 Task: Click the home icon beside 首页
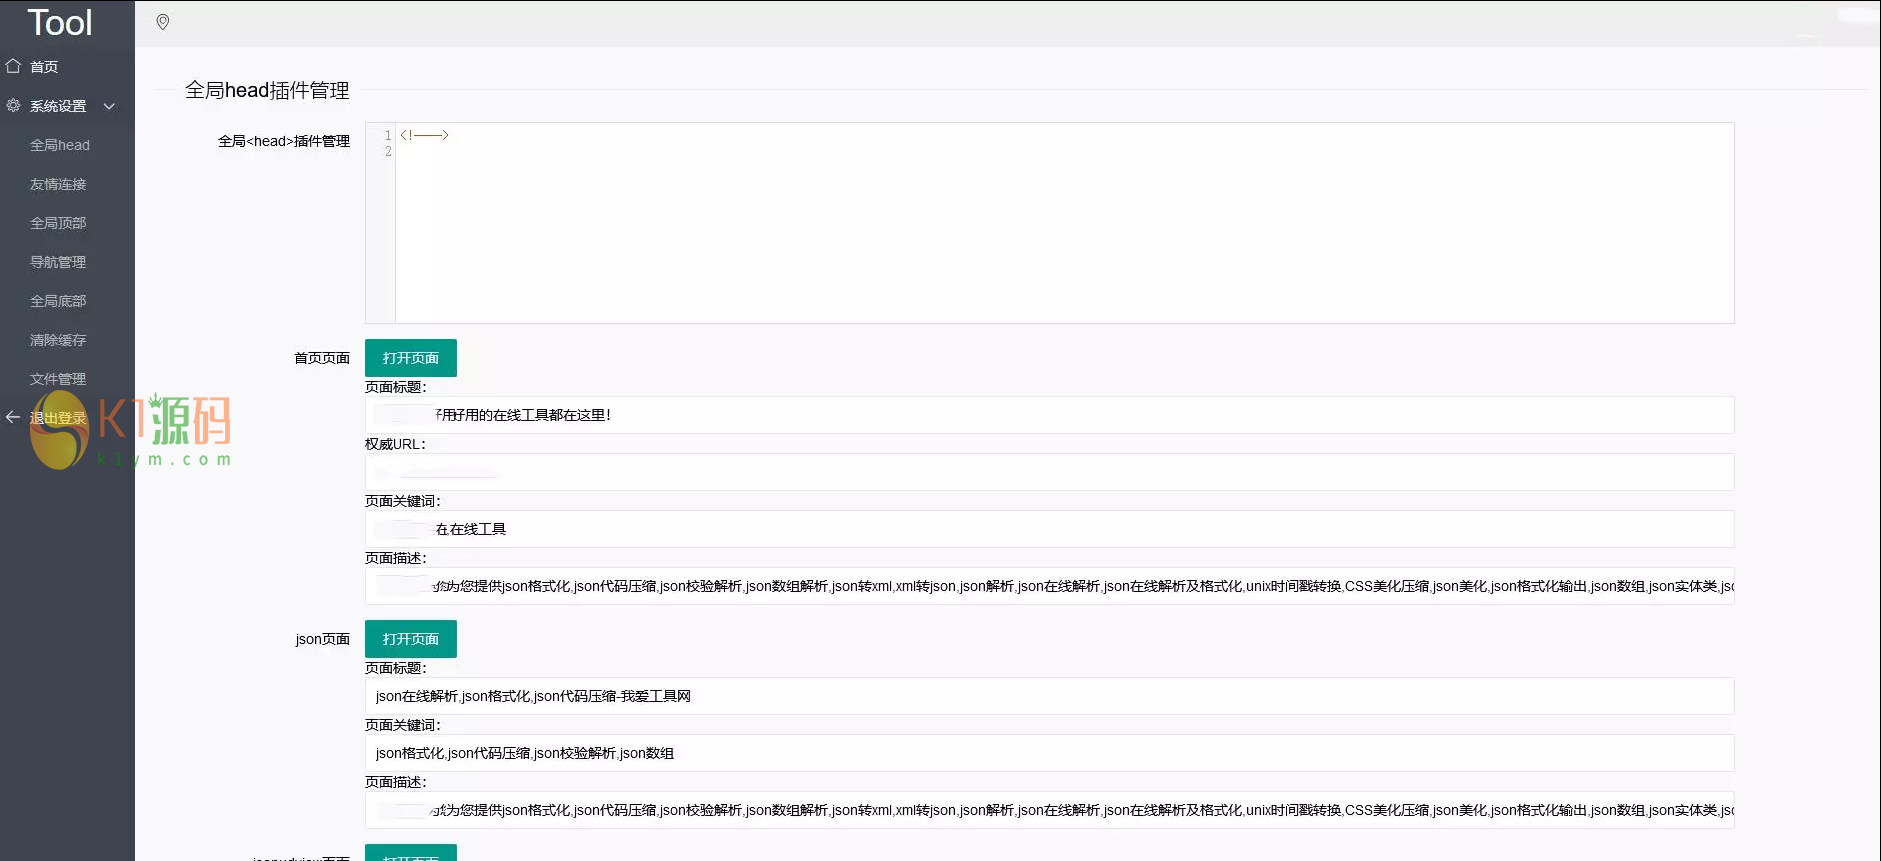click(13, 66)
